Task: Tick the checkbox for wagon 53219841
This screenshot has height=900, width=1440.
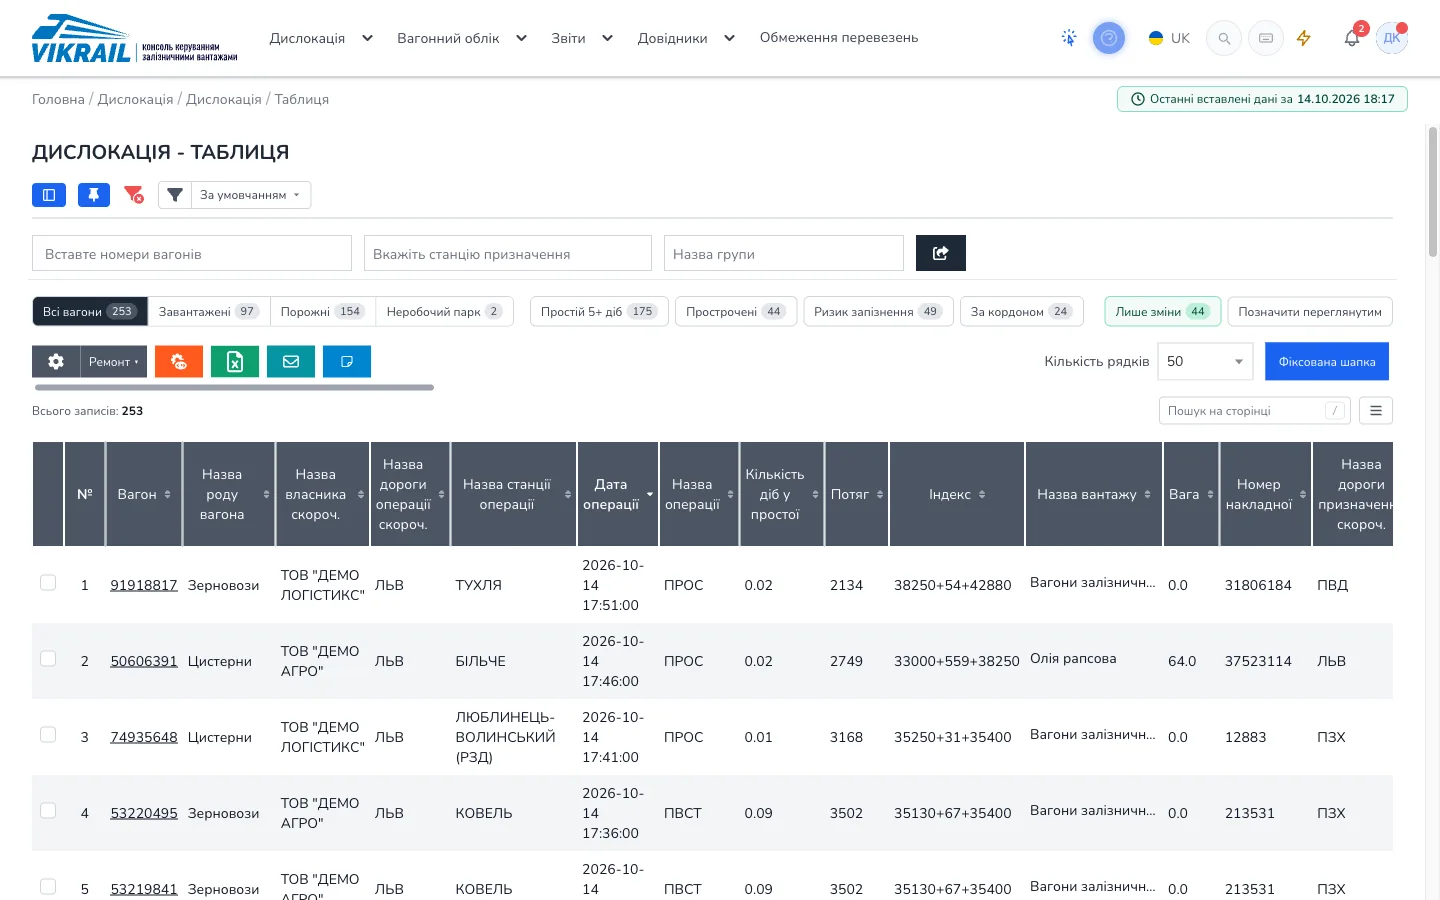Action: point(48,886)
